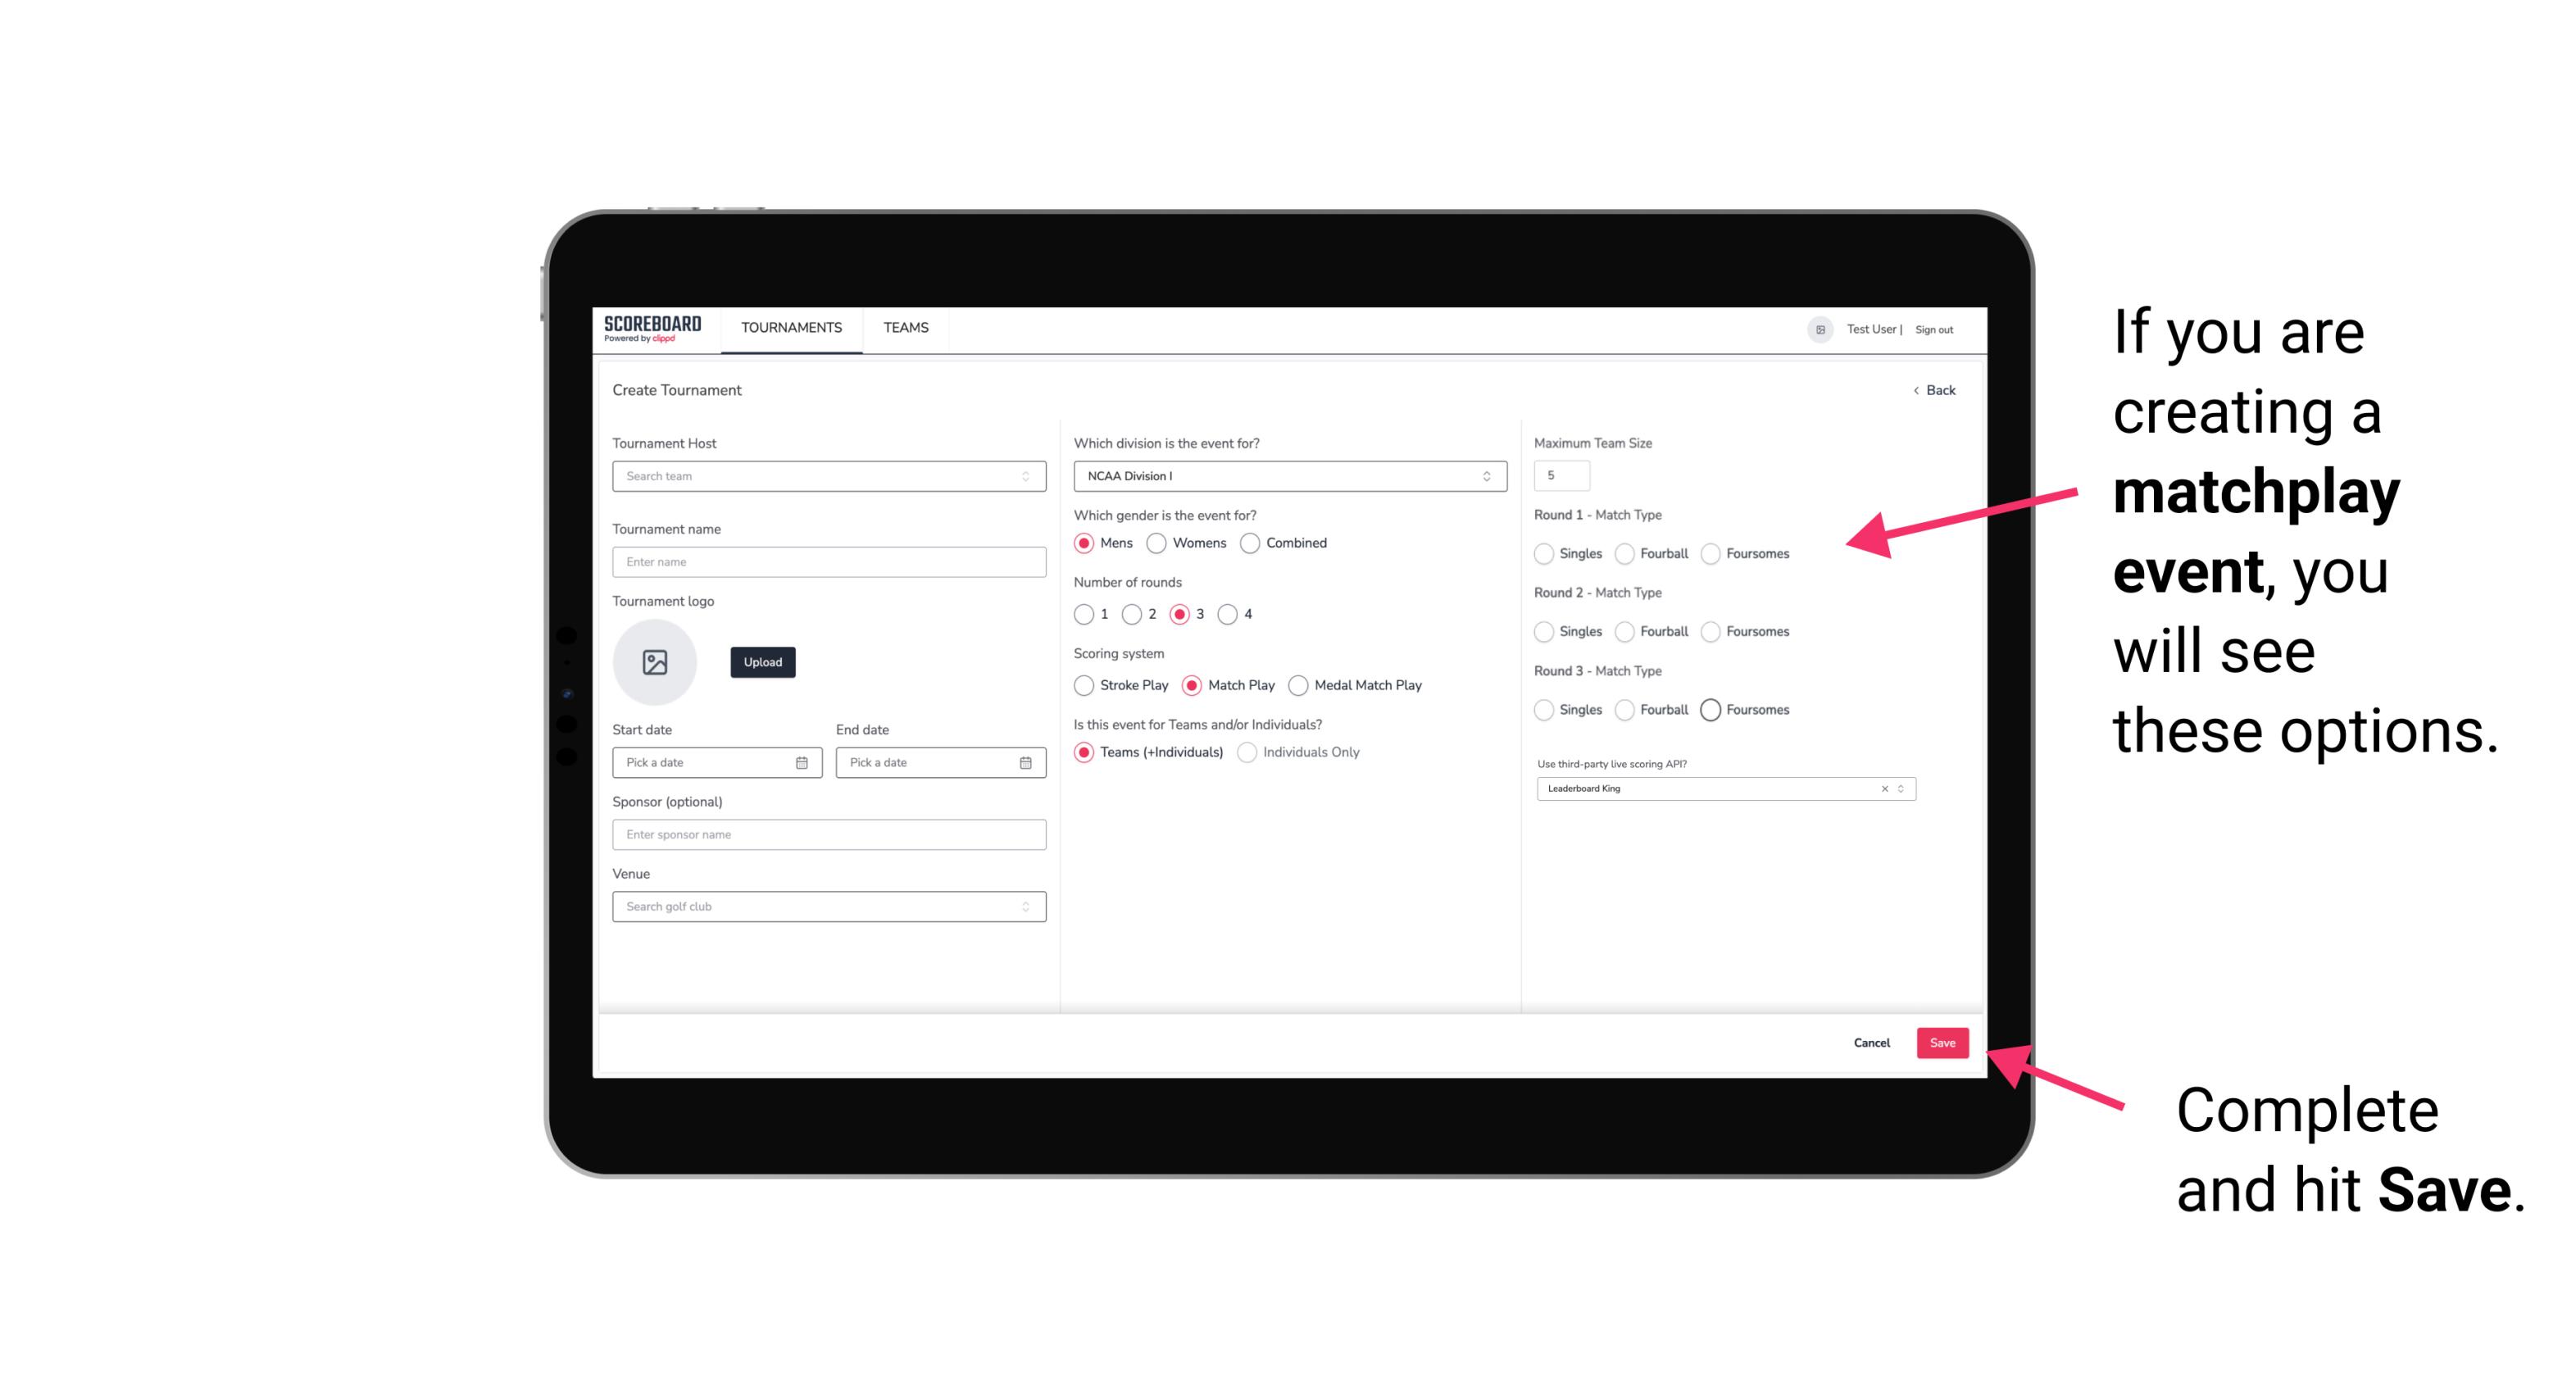The image size is (2576, 1386).
Task: Click the Start date calendar icon
Action: (x=802, y=763)
